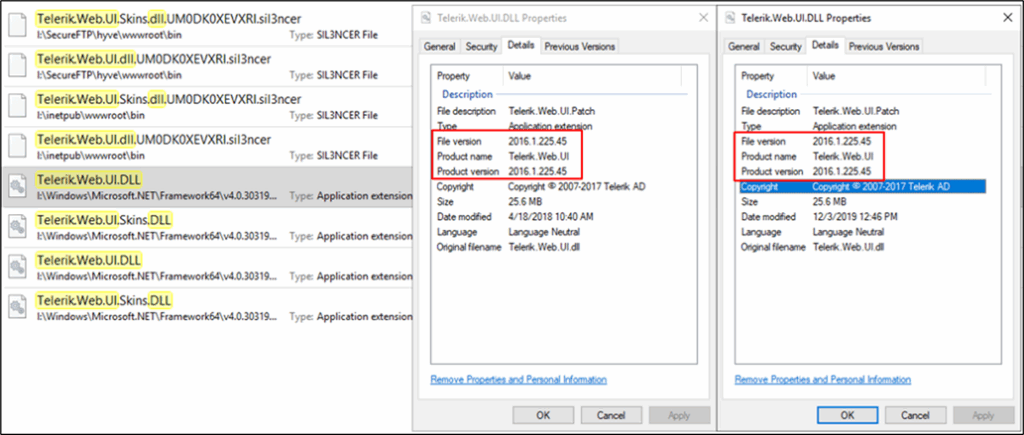This screenshot has width=1024, height=435.
Task: Select Telerik.Web.UI.Skins.dll.UM0DK0XEVXRI.sil3ncer in SecureFTP folder
Action: point(168,19)
